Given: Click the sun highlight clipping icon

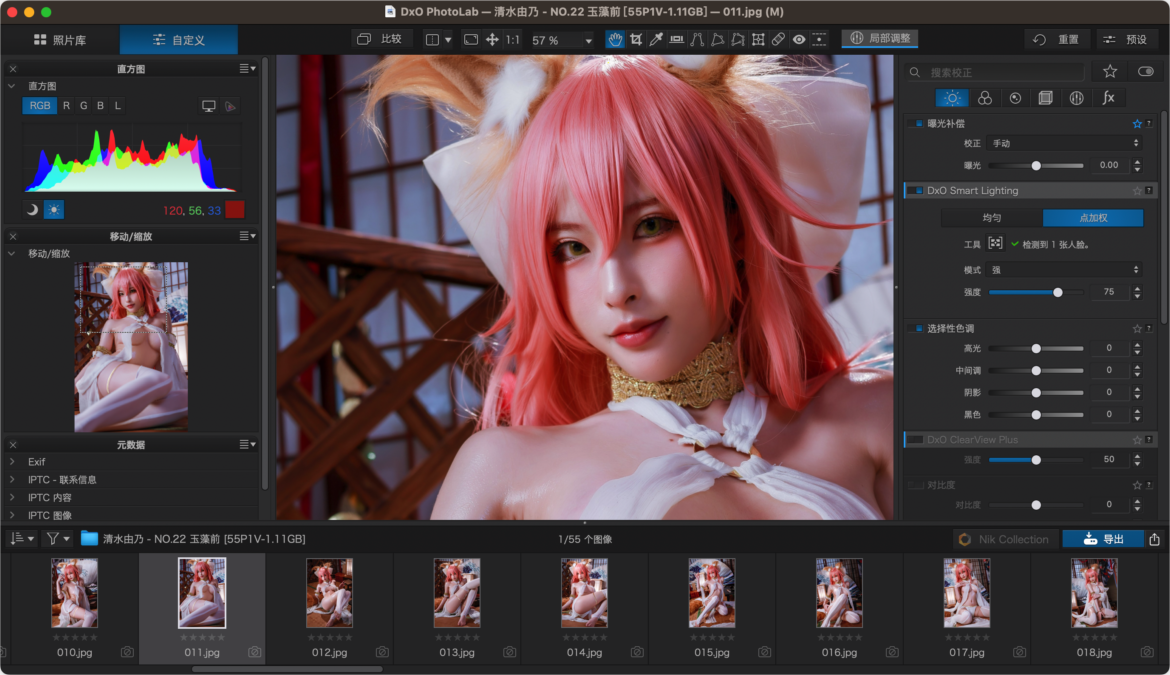Looking at the screenshot, I should pyautogui.click(x=54, y=210).
